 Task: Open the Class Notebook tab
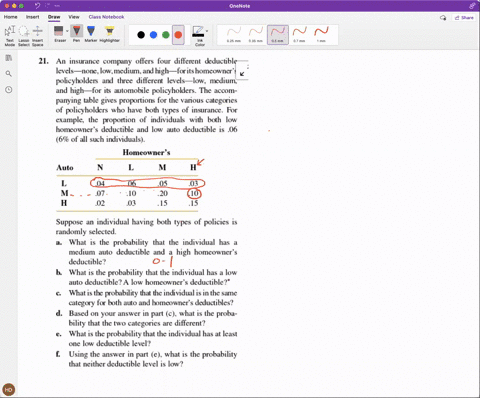(106, 17)
